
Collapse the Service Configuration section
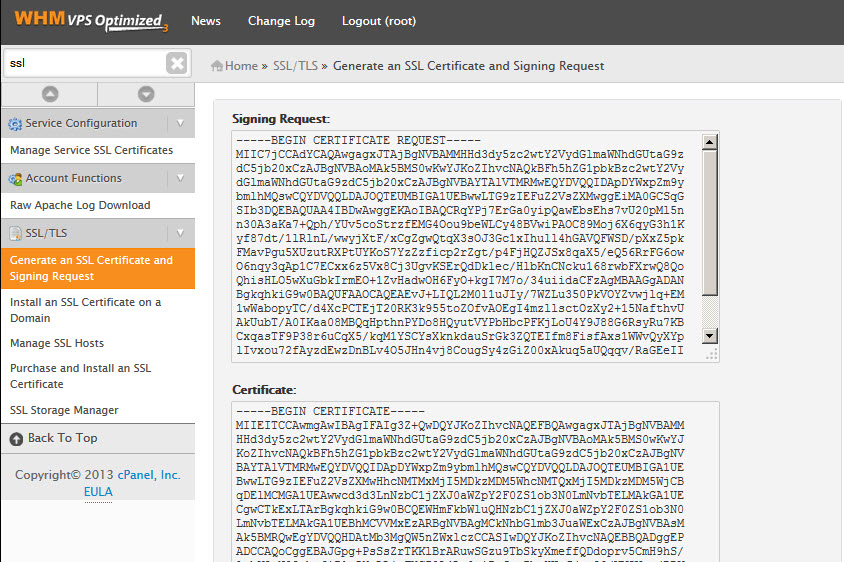click(x=181, y=124)
